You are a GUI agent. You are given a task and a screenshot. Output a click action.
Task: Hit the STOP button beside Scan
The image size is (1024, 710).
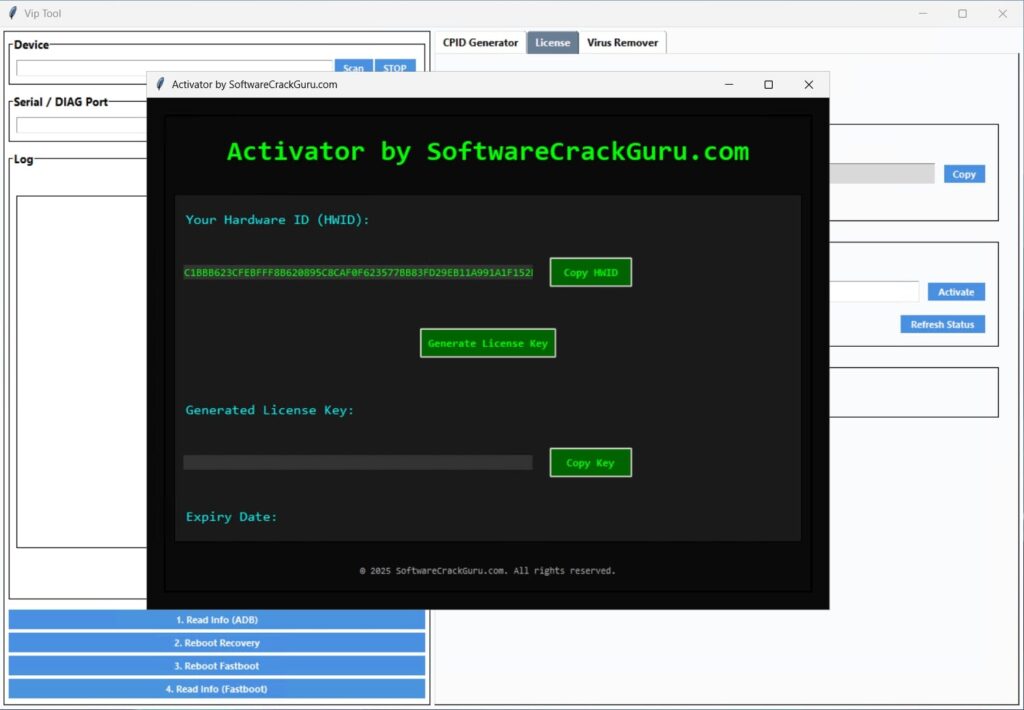pyautogui.click(x=395, y=68)
